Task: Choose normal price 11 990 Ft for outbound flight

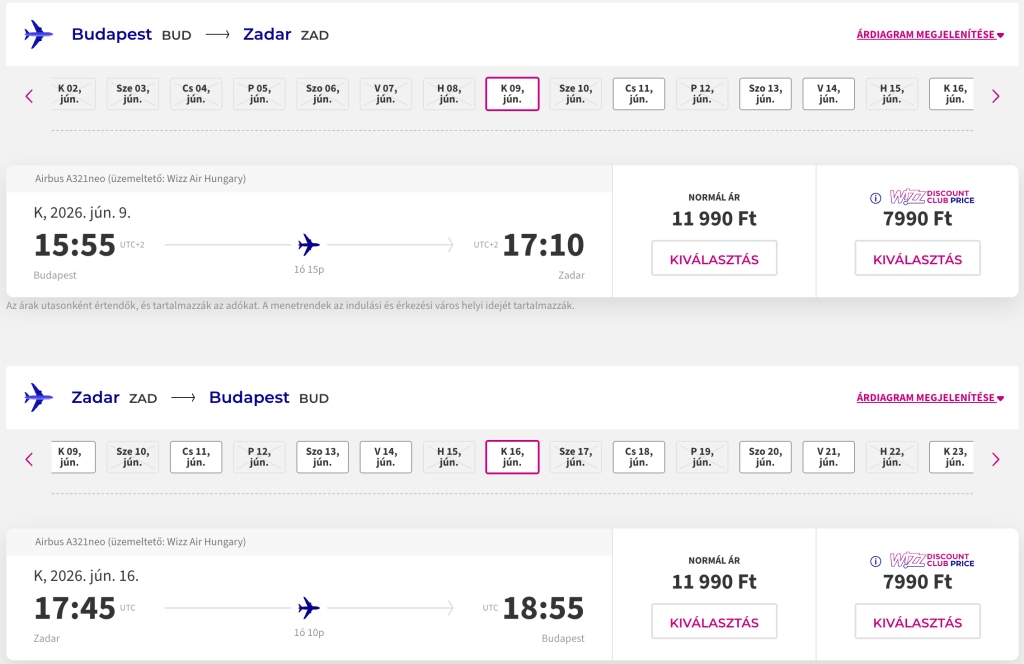Action: pos(714,259)
